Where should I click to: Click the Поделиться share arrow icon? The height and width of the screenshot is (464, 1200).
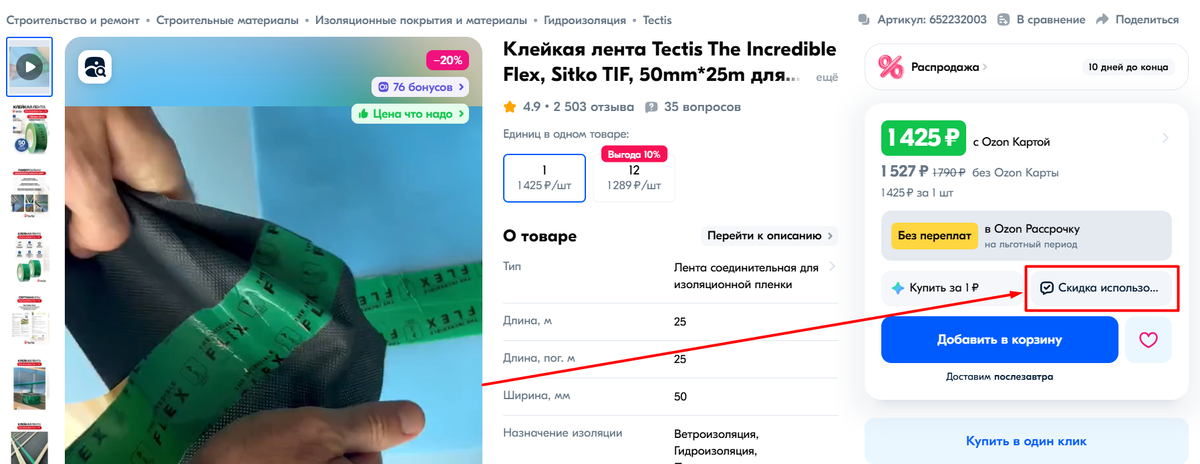1103,19
